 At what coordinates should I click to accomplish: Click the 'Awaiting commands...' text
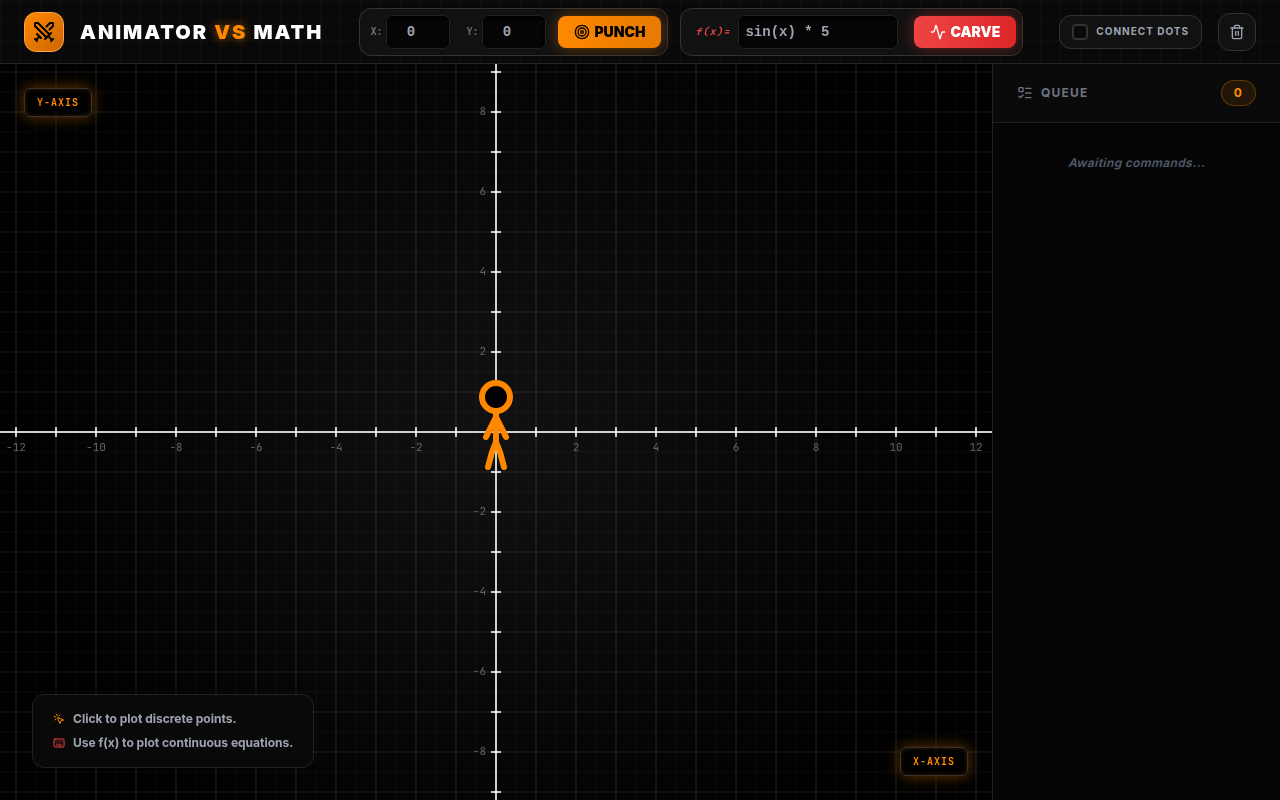coord(1136,163)
